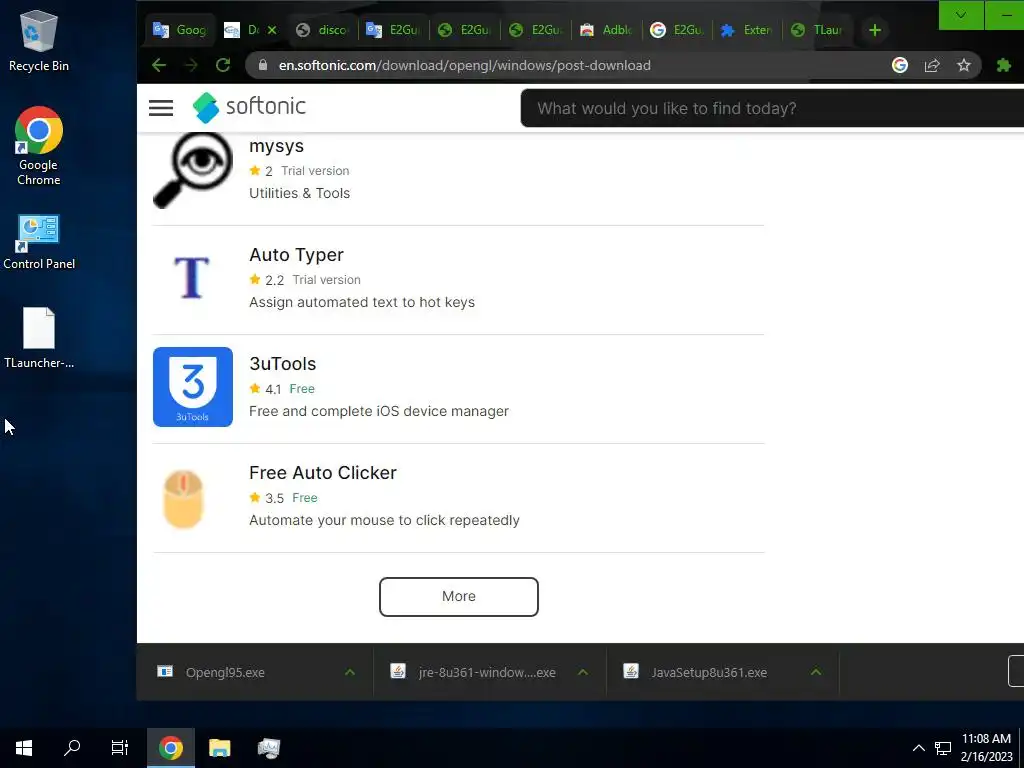Switch to the Adblock tab
Screen dimensions: 1024x768
[x=606, y=30]
